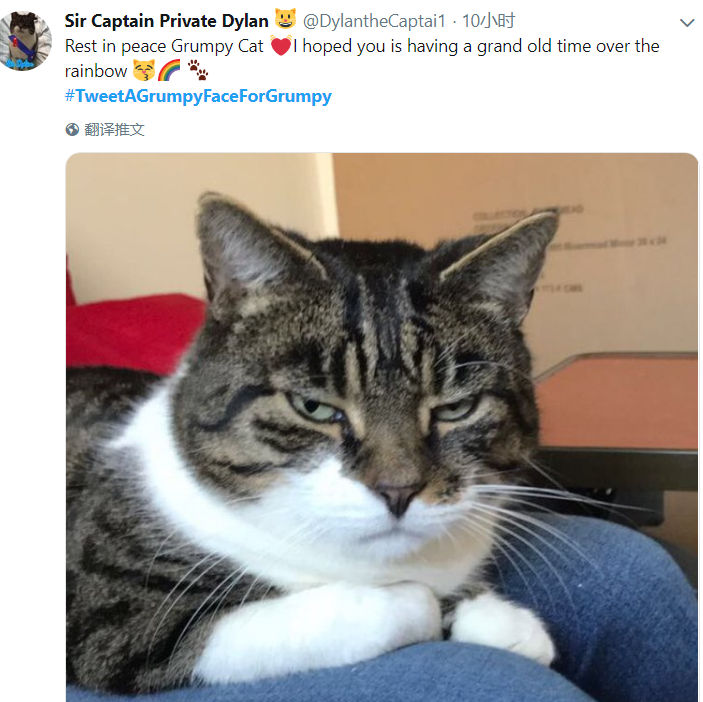Open the grumpy tabby cat photo
The width and height of the screenshot is (703, 702).
pyautogui.click(x=382, y=427)
